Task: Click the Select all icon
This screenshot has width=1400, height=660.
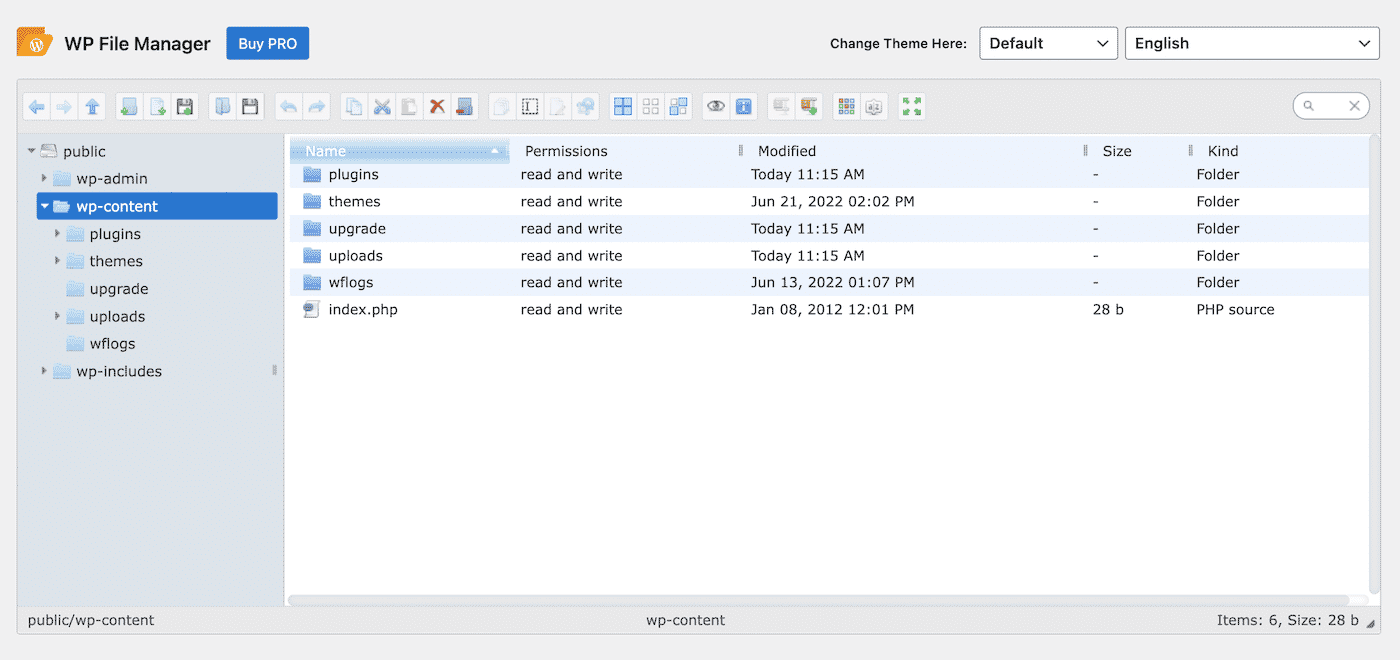Action: pyautogui.click(x=623, y=106)
